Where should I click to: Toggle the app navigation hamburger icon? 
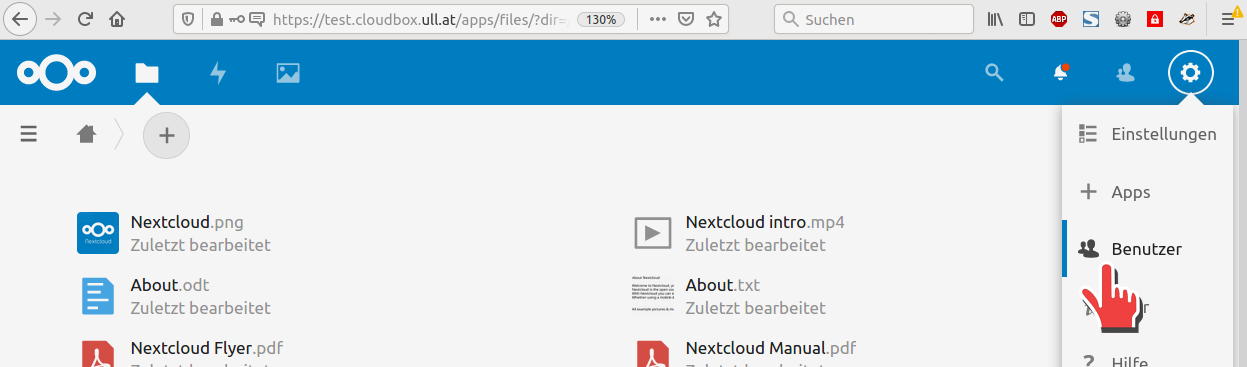click(29, 133)
